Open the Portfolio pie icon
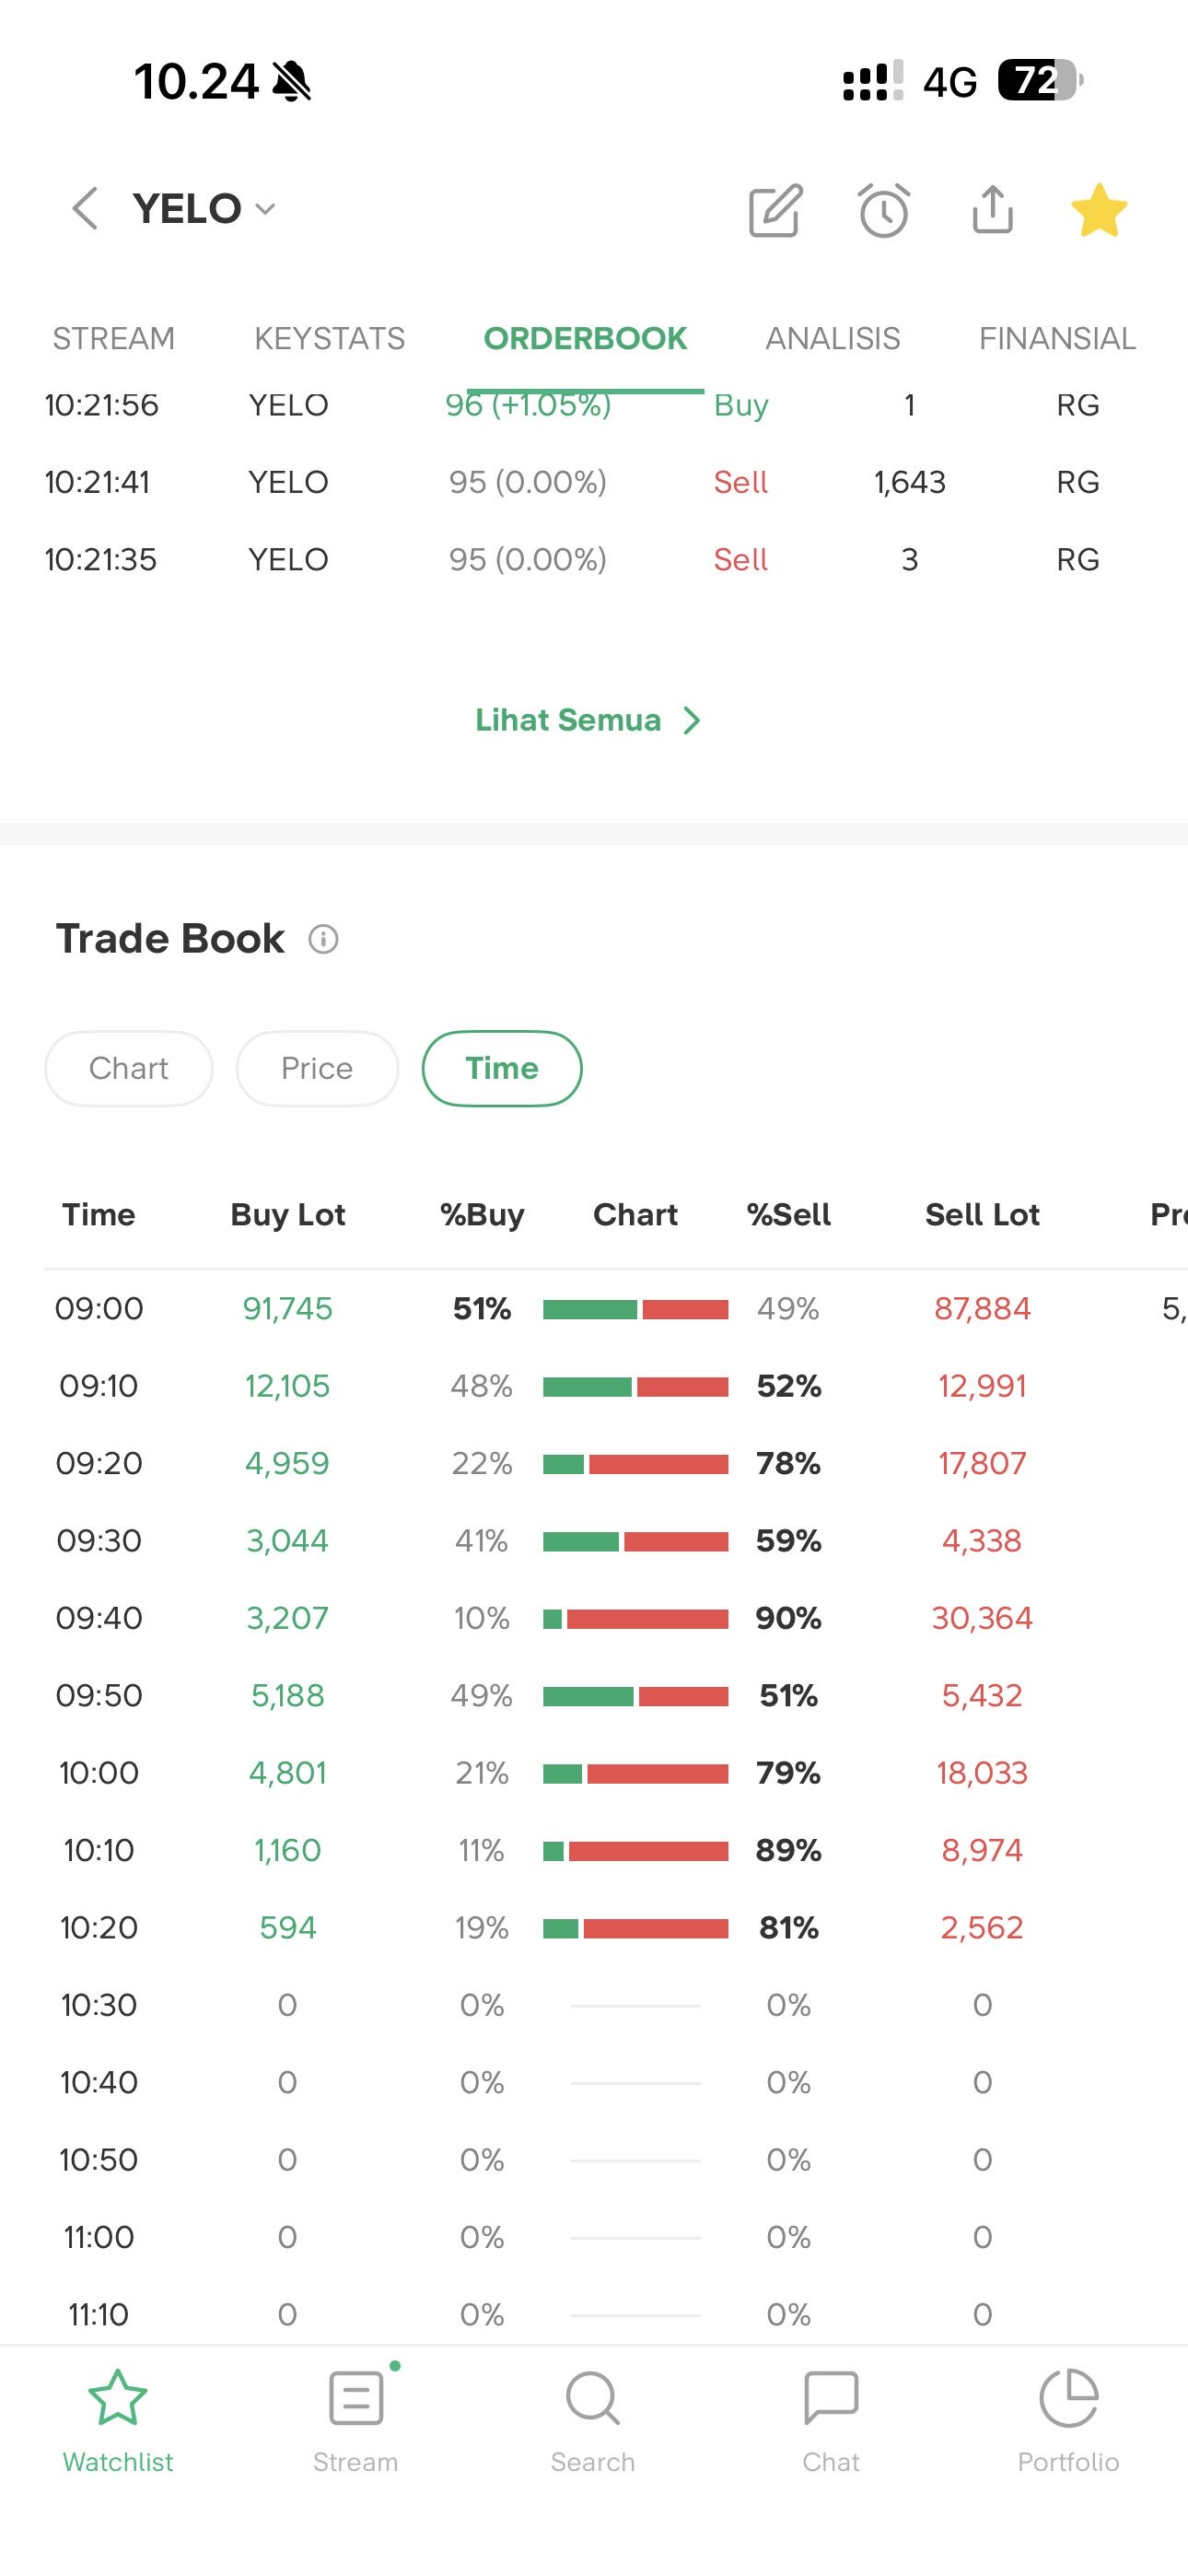 click(x=1068, y=2416)
